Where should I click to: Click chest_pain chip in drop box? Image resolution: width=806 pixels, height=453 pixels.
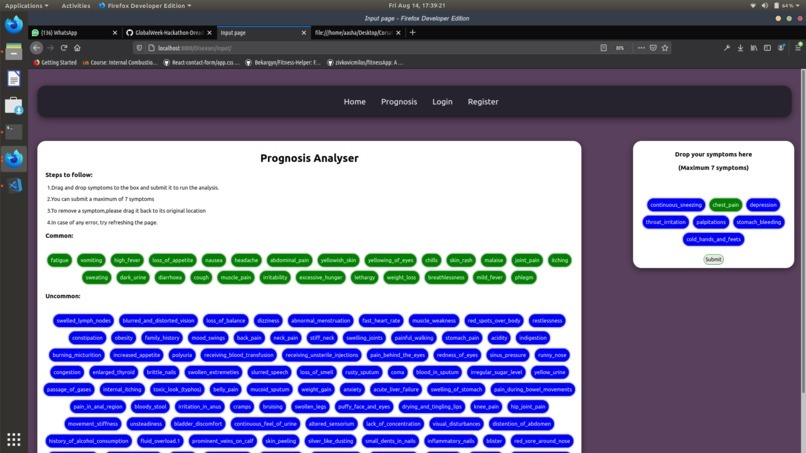tap(725, 205)
